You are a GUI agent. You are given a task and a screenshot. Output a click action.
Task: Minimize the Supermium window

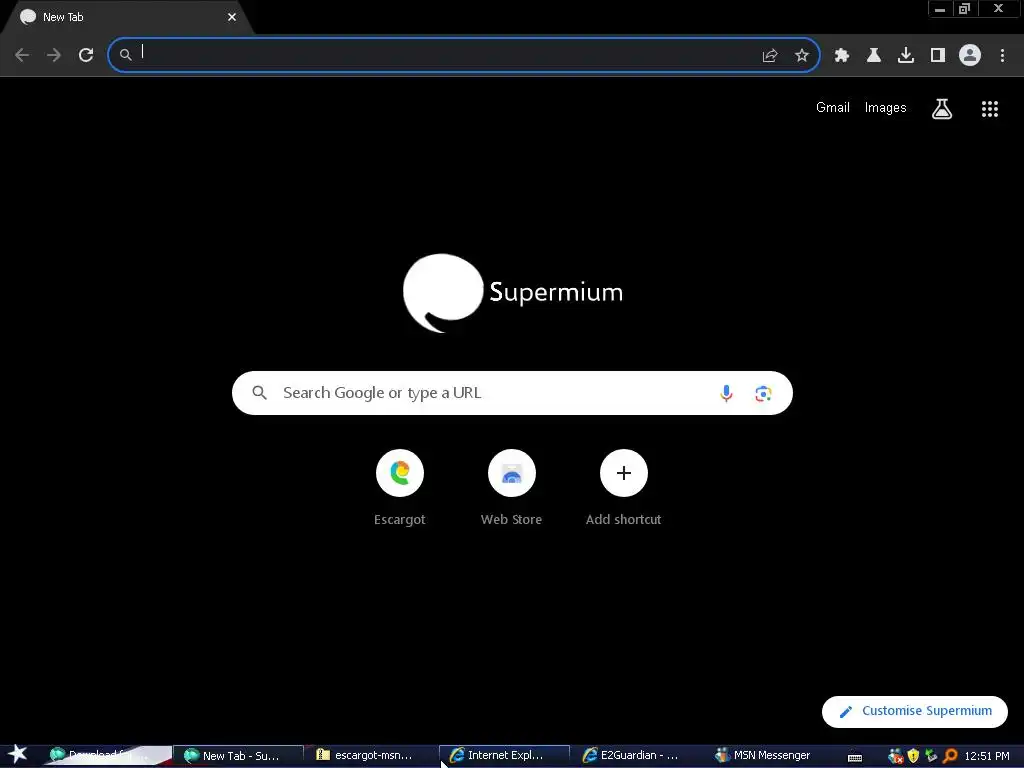[940, 9]
